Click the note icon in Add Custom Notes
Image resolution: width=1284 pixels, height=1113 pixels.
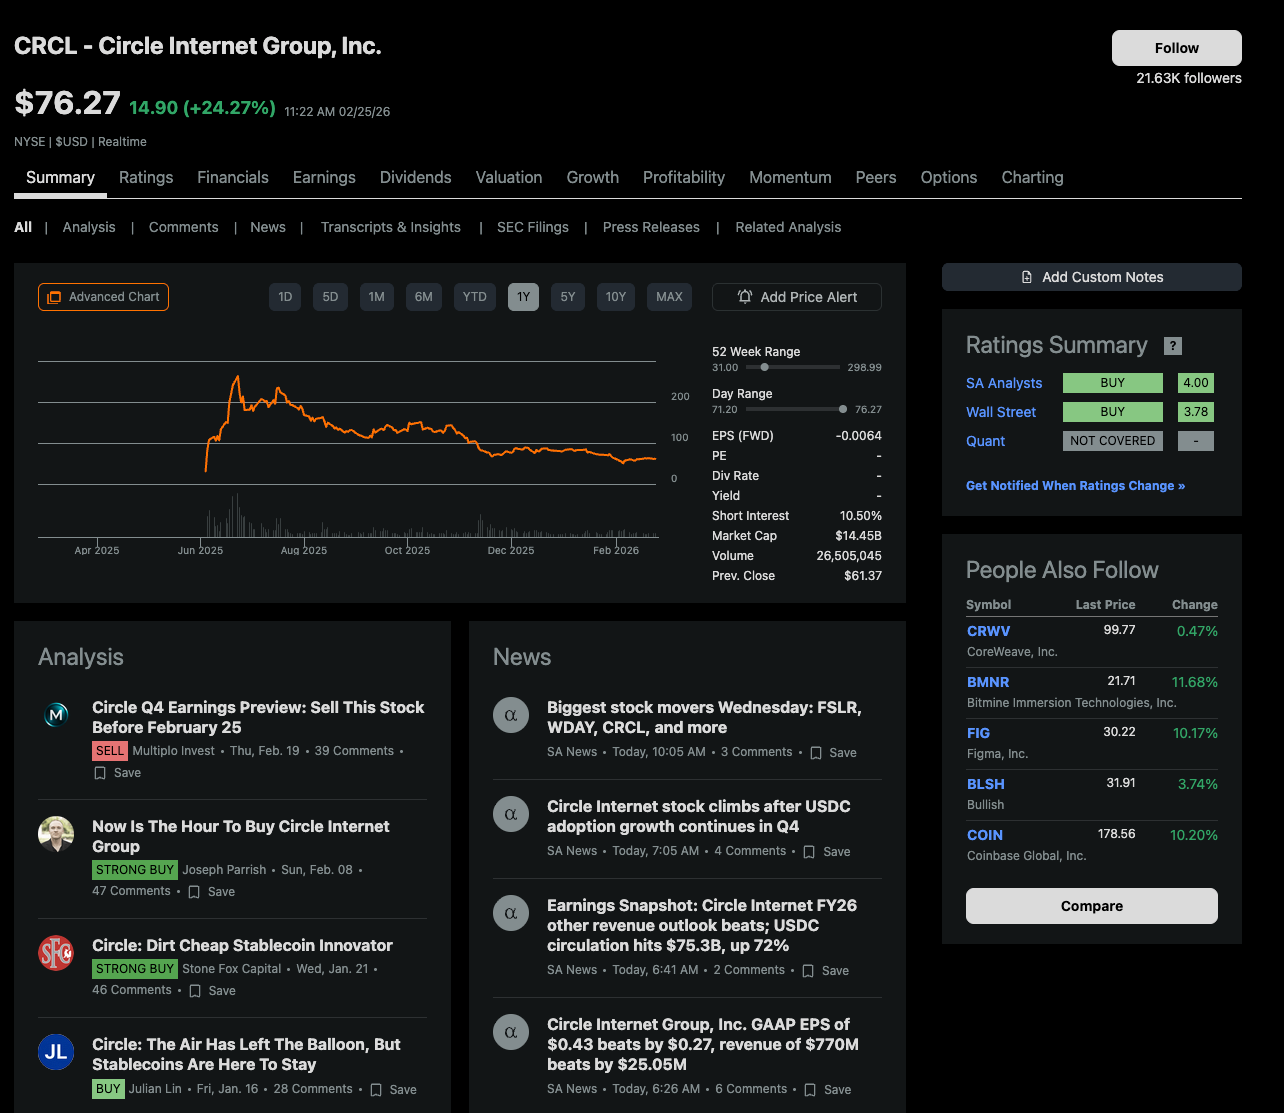1026,277
